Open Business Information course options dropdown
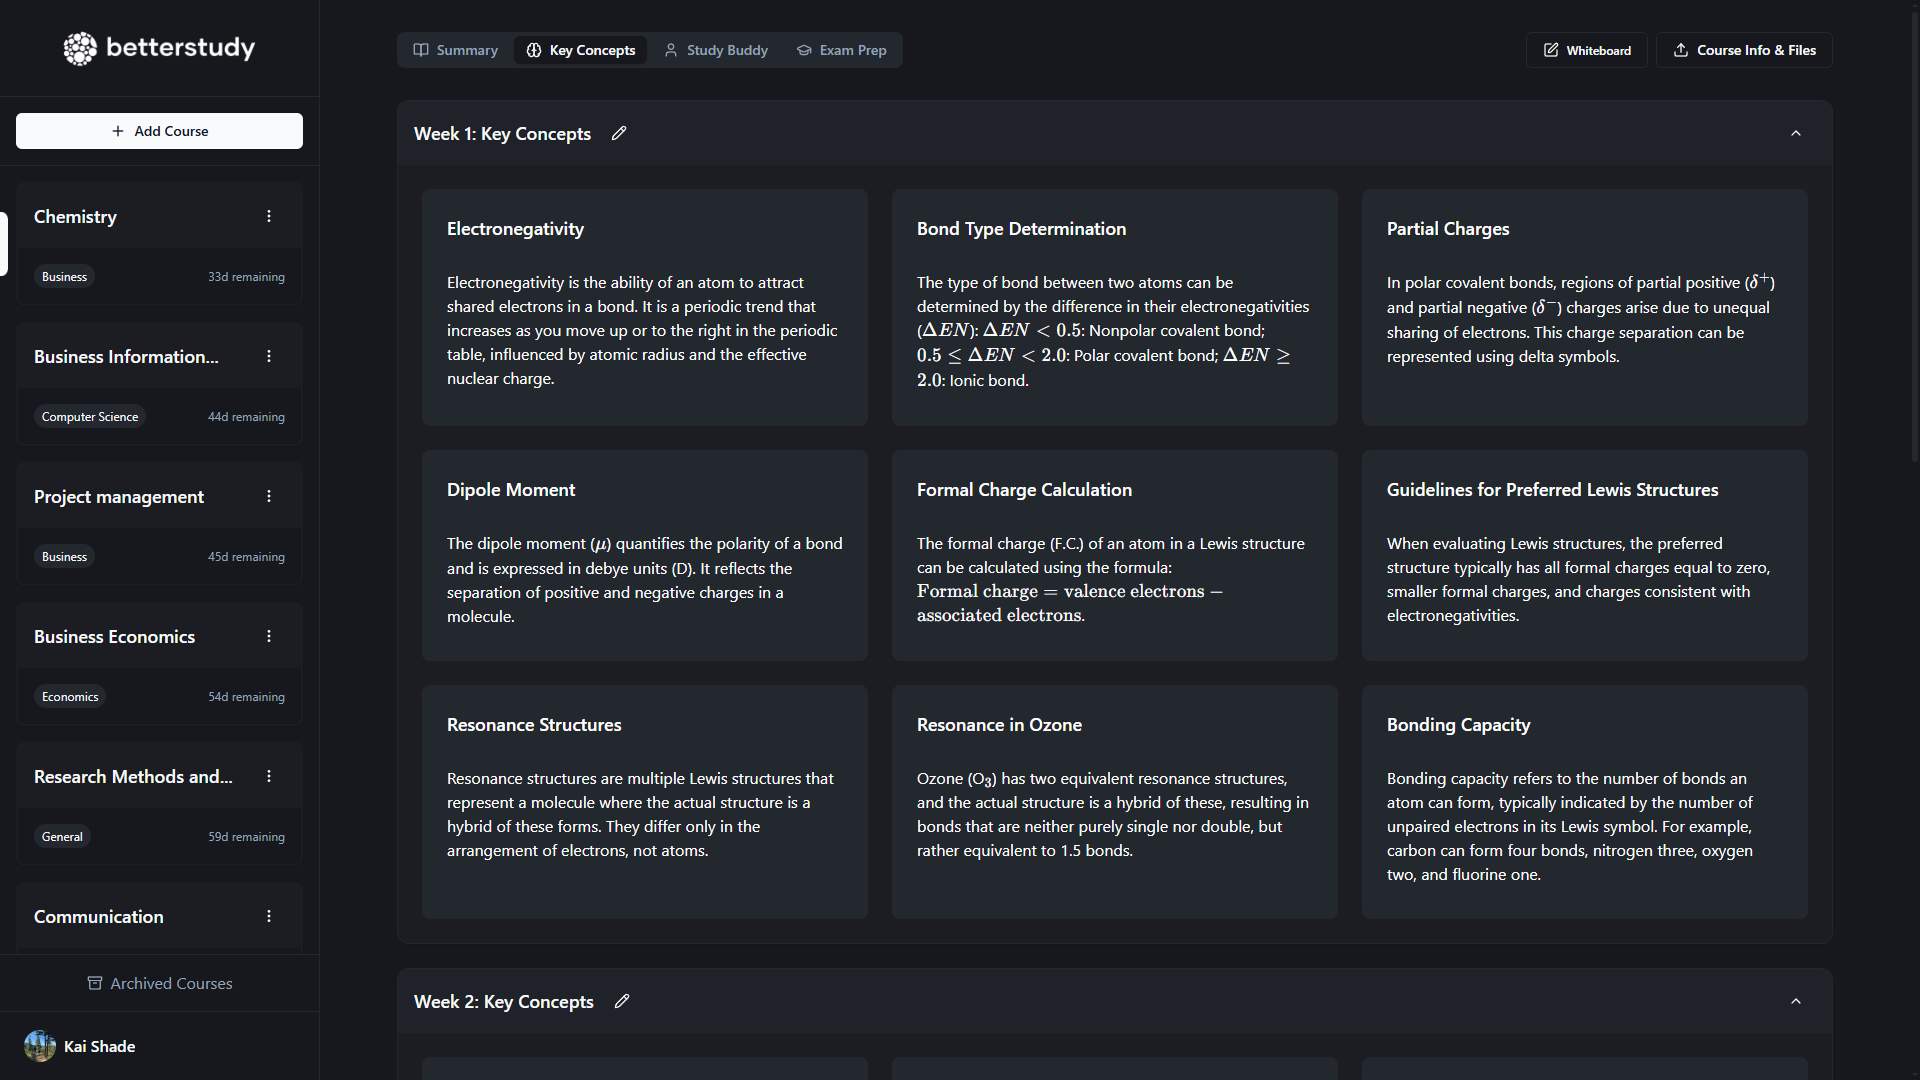 point(269,356)
